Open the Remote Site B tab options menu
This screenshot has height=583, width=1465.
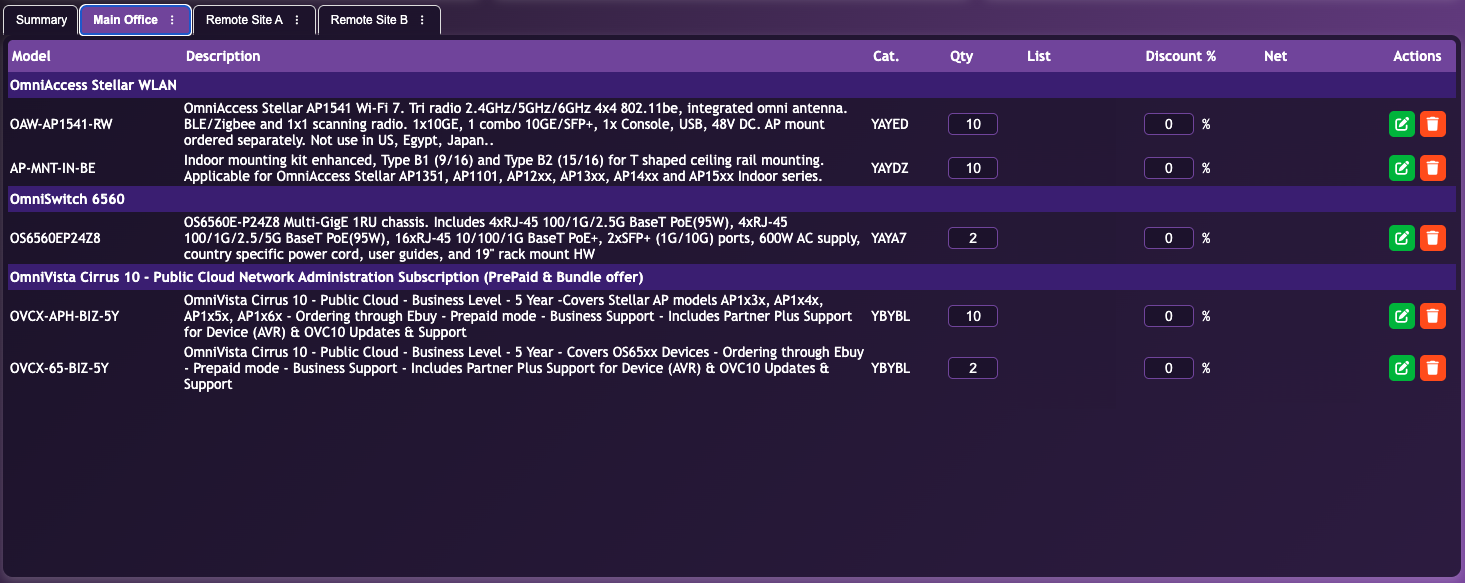[x=422, y=20]
